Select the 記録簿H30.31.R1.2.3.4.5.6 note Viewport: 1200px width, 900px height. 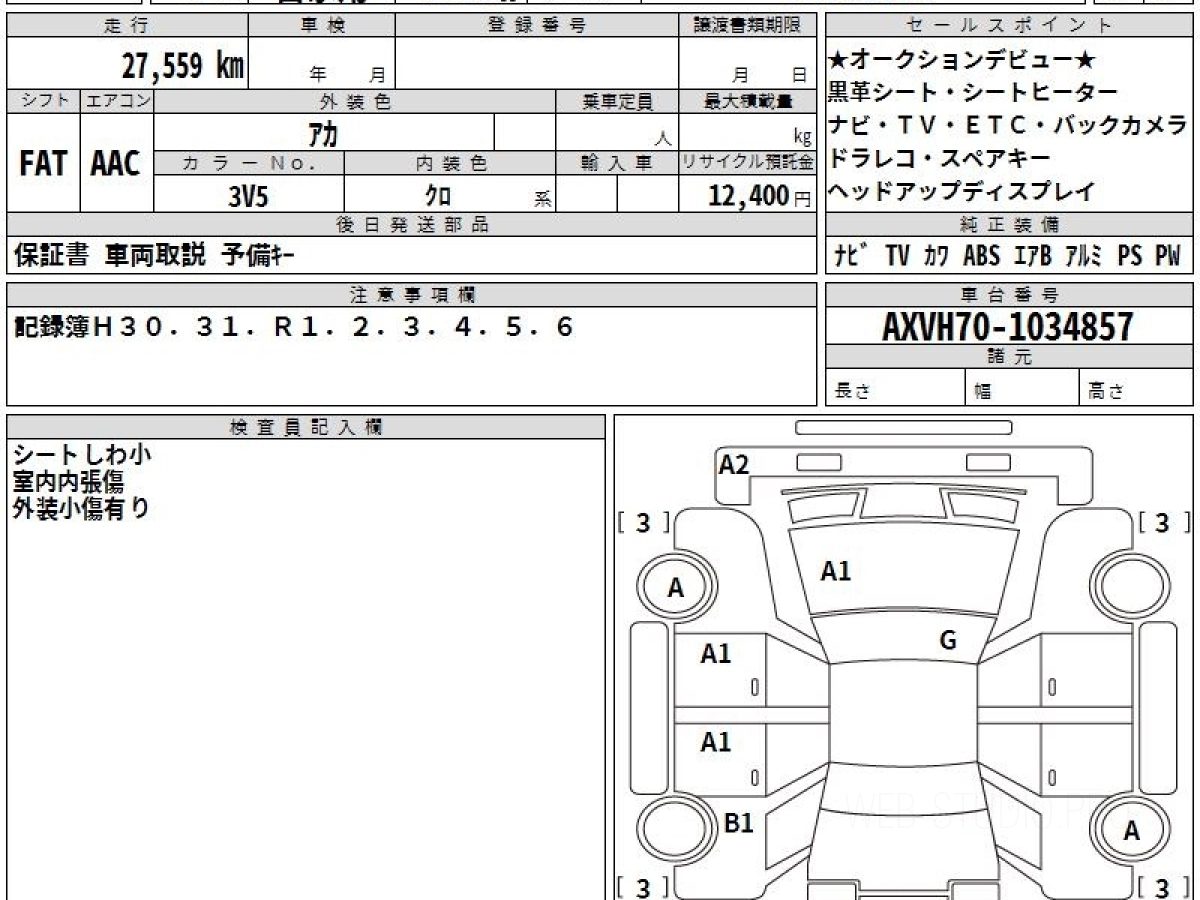tap(293, 327)
